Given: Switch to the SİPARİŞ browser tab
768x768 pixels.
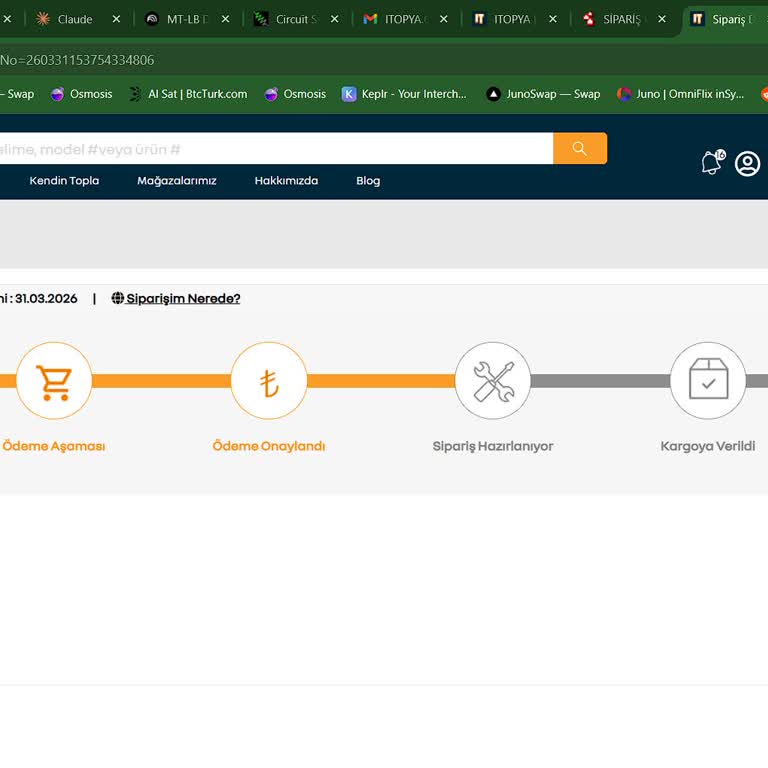Looking at the screenshot, I should 622,19.
